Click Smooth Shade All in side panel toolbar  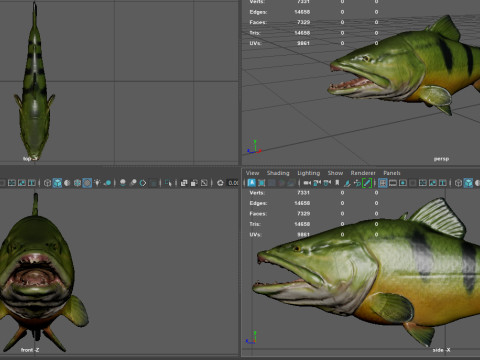click(468, 183)
